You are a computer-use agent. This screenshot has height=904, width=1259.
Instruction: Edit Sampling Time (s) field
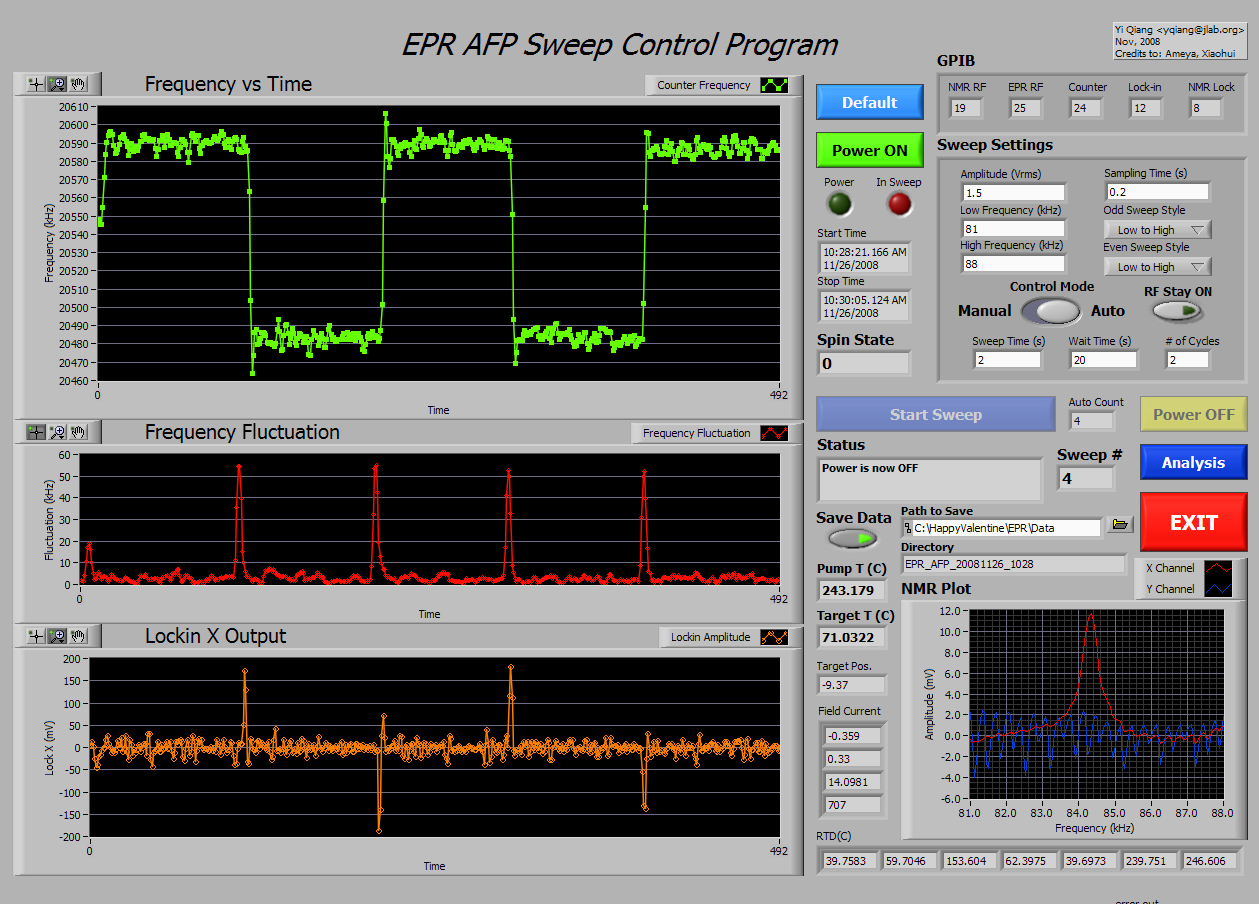(x=1156, y=192)
